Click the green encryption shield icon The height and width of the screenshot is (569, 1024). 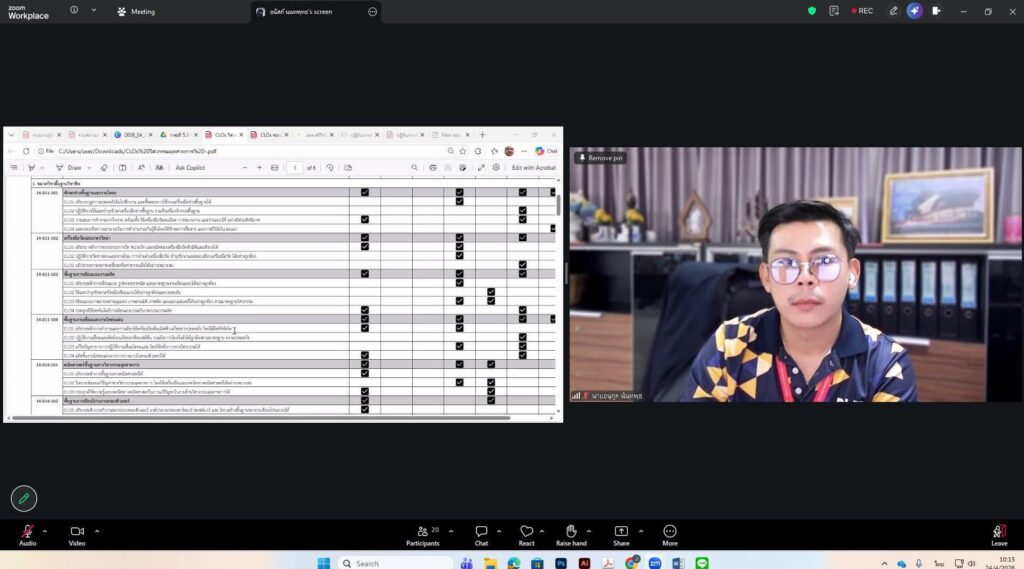[x=812, y=11]
